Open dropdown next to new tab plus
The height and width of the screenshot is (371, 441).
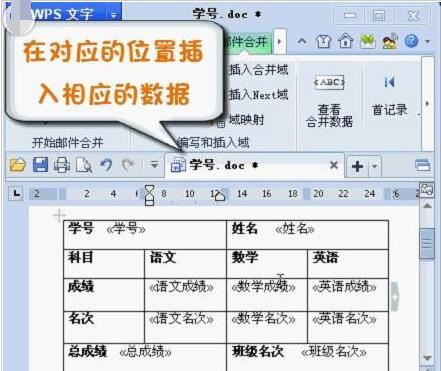coord(374,166)
